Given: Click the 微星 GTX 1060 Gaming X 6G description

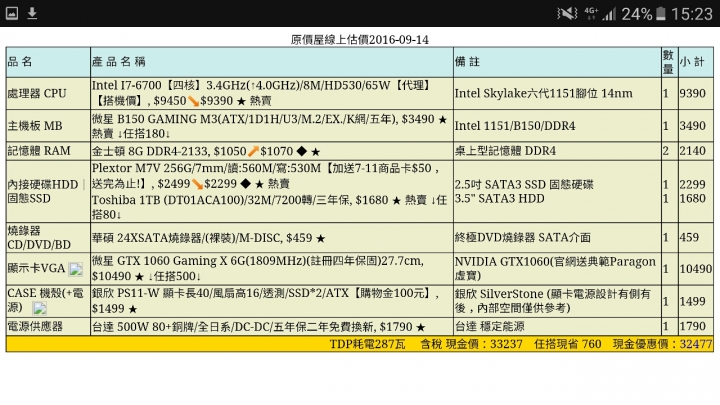Looking at the screenshot, I should [x=258, y=268].
